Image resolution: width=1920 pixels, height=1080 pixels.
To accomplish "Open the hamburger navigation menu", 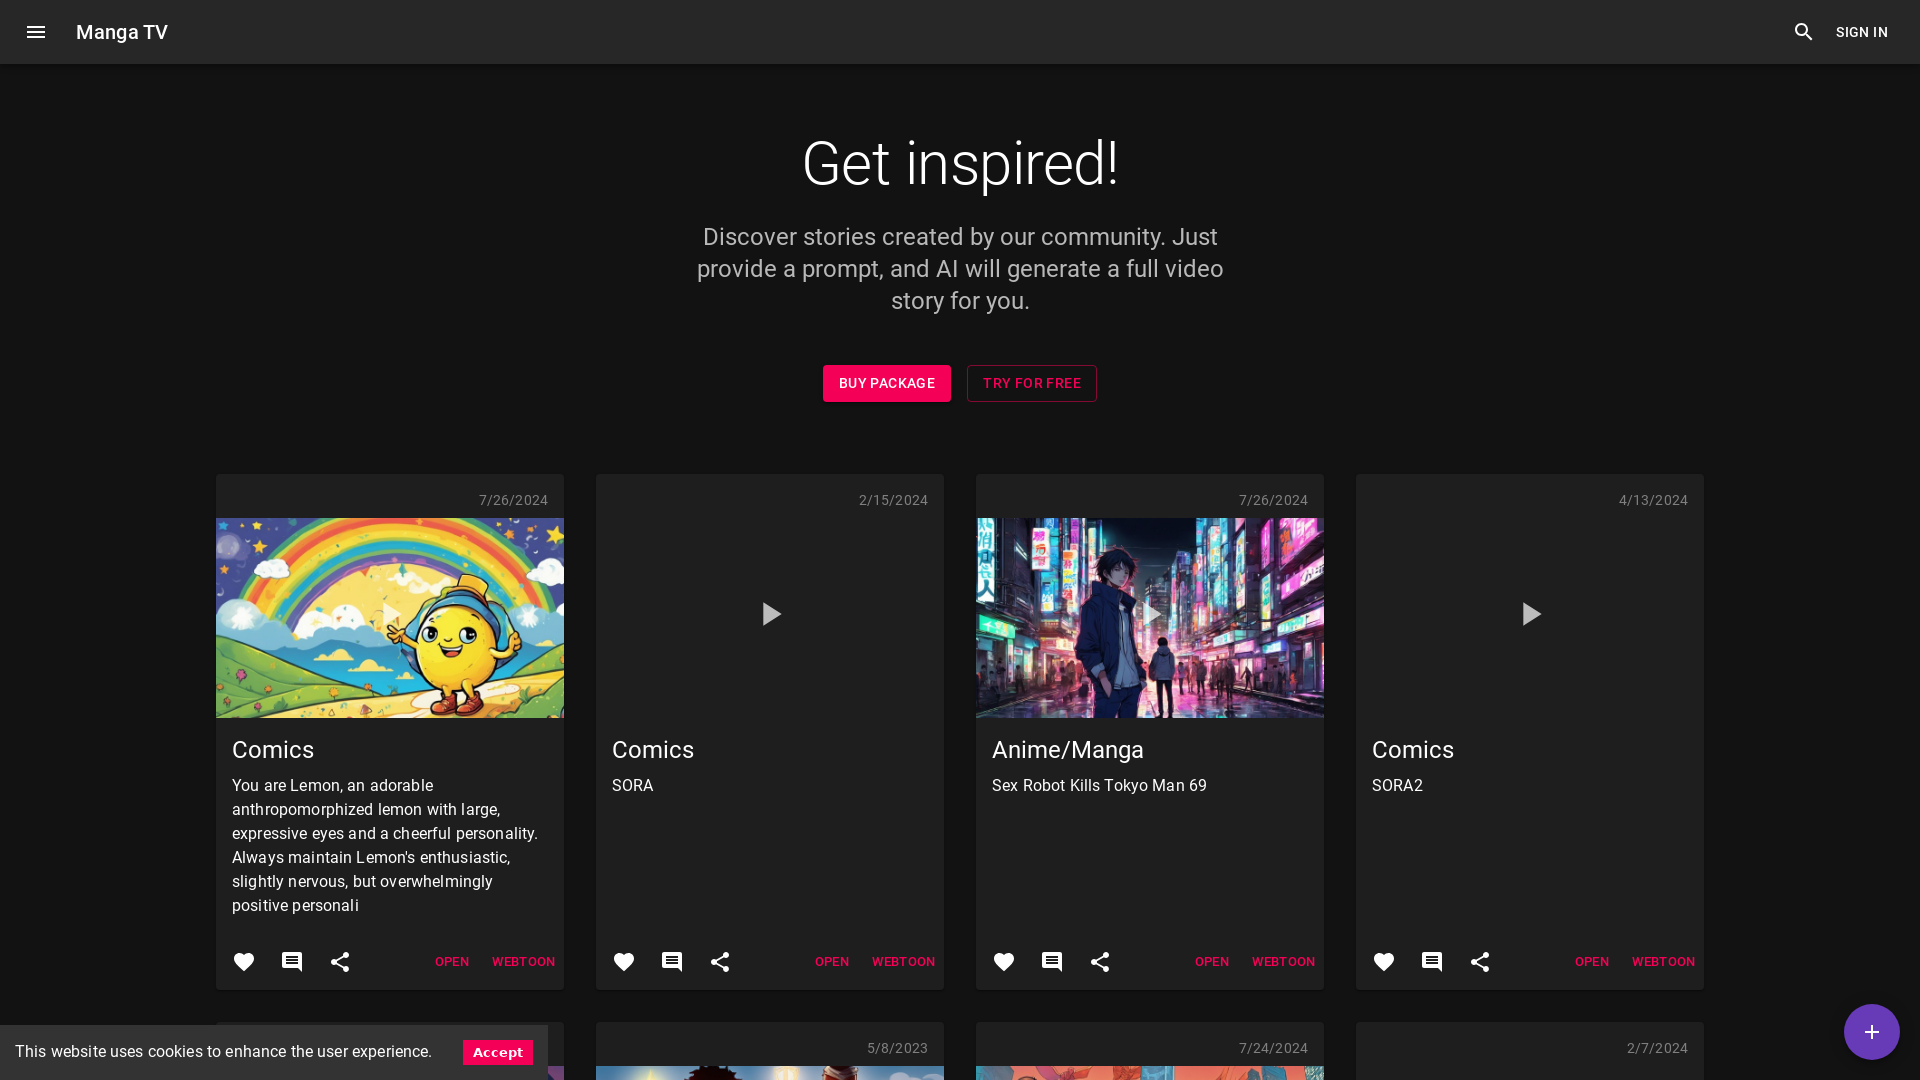I will (36, 32).
